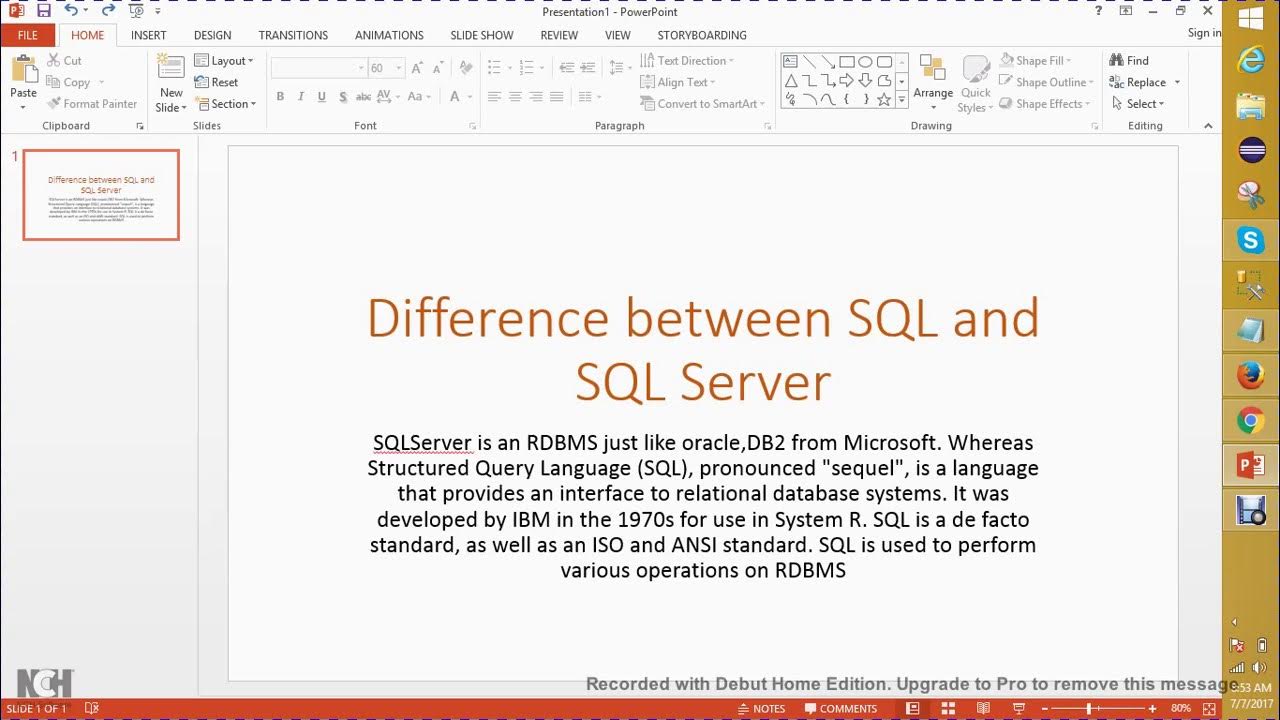Switch to Slide Sorter view in status bar
The height and width of the screenshot is (720, 1280).
948,709
